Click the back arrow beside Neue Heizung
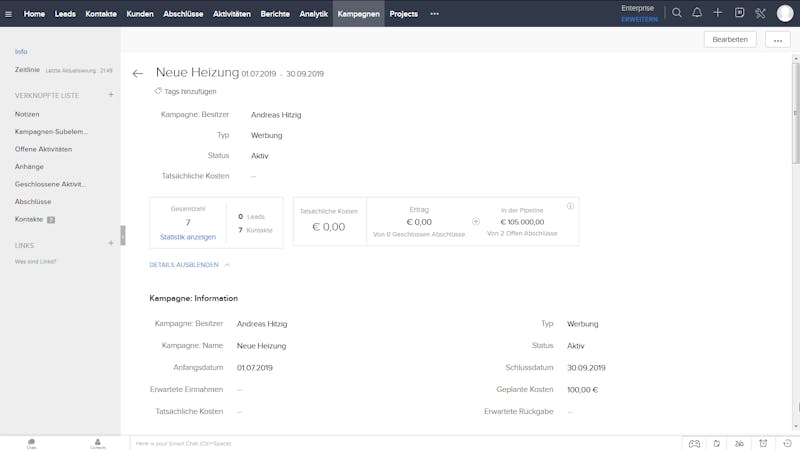800x450 pixels. tap(137, 74)
